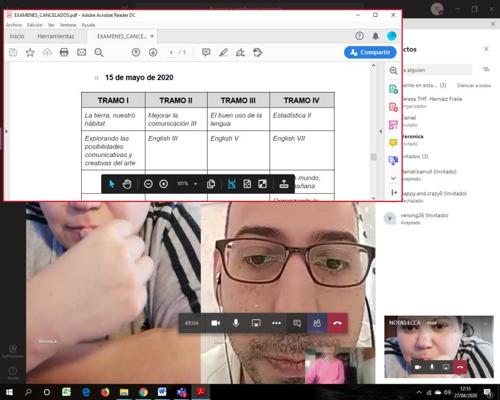Open the sign document tool
This screenshot has width=500, height=400.
coord(240,52)
